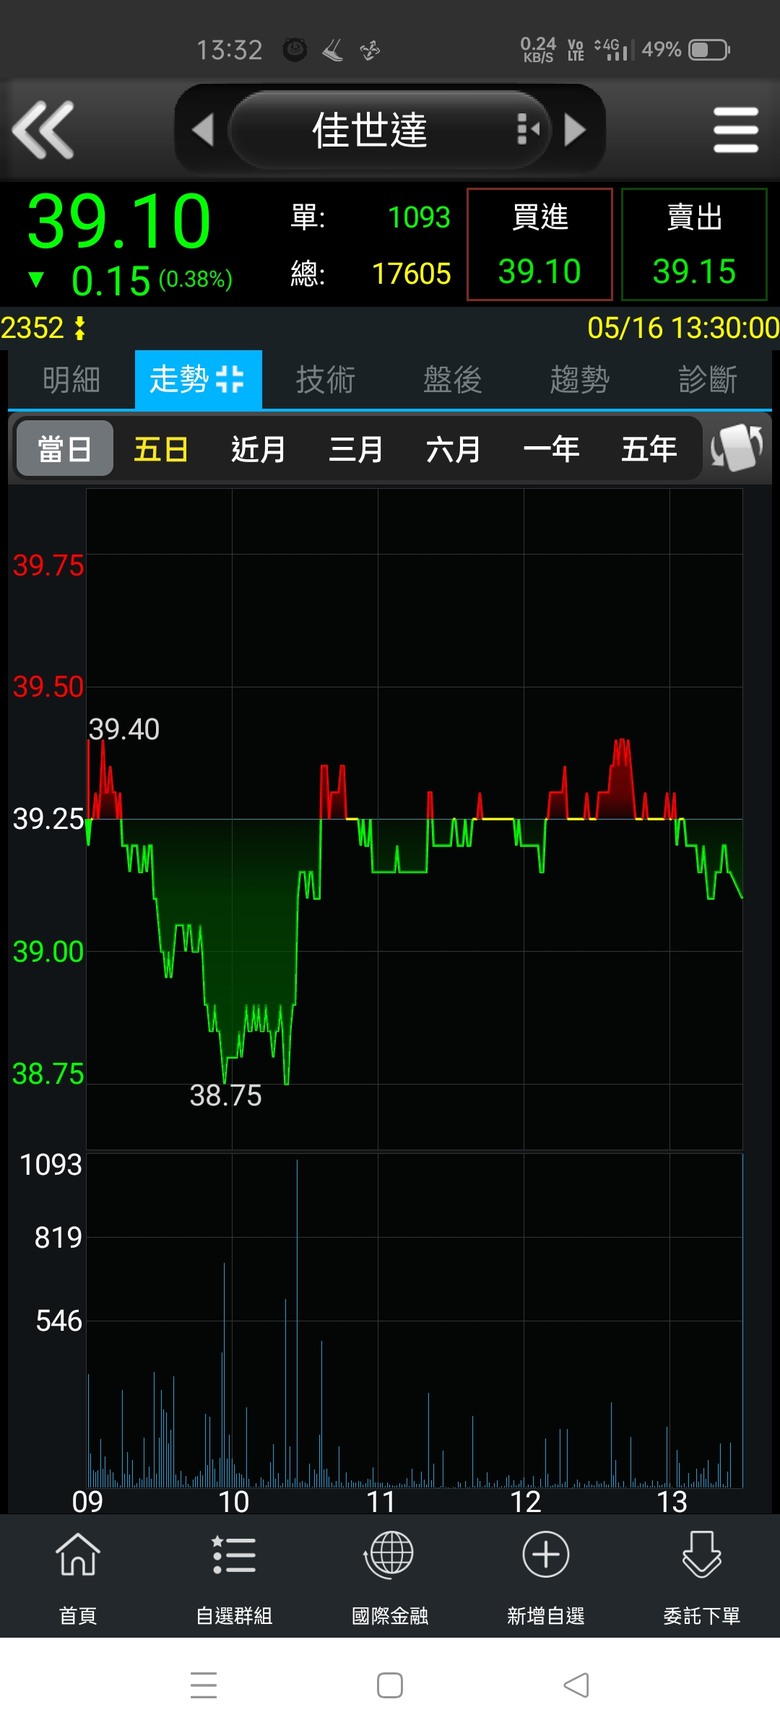The height and width of the screenshot is (1733, 780).
Task: Tap the 39.75 price axis label
Action: tap(48, 566)
